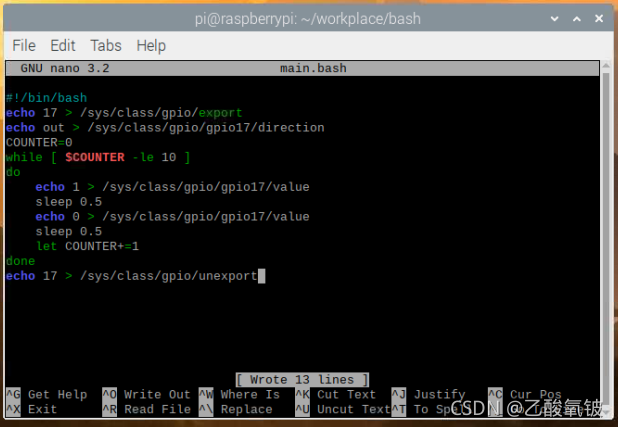This screenshot has width=618, height=427.
Task: Click the 'echo 0 > ... gpio17/value' line
Action: pos(173,216)
